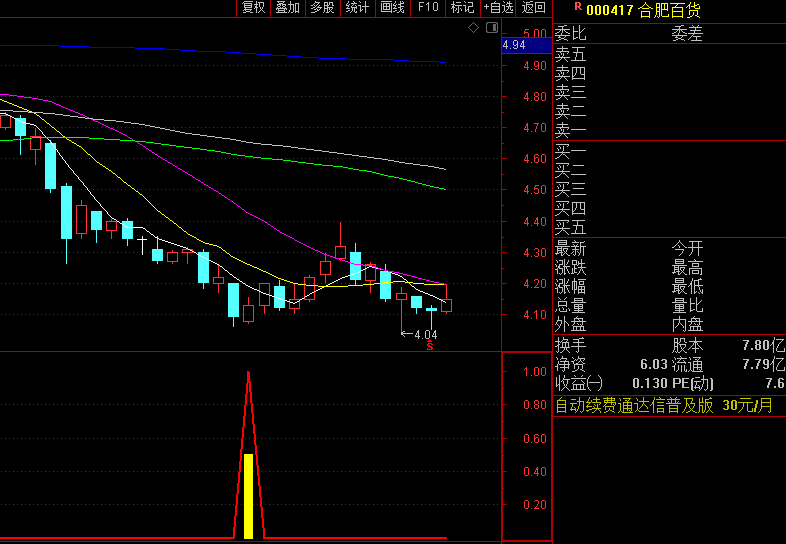786x544 pixels.
Task: Click the 最低 low price label
Action: [687, 286]
